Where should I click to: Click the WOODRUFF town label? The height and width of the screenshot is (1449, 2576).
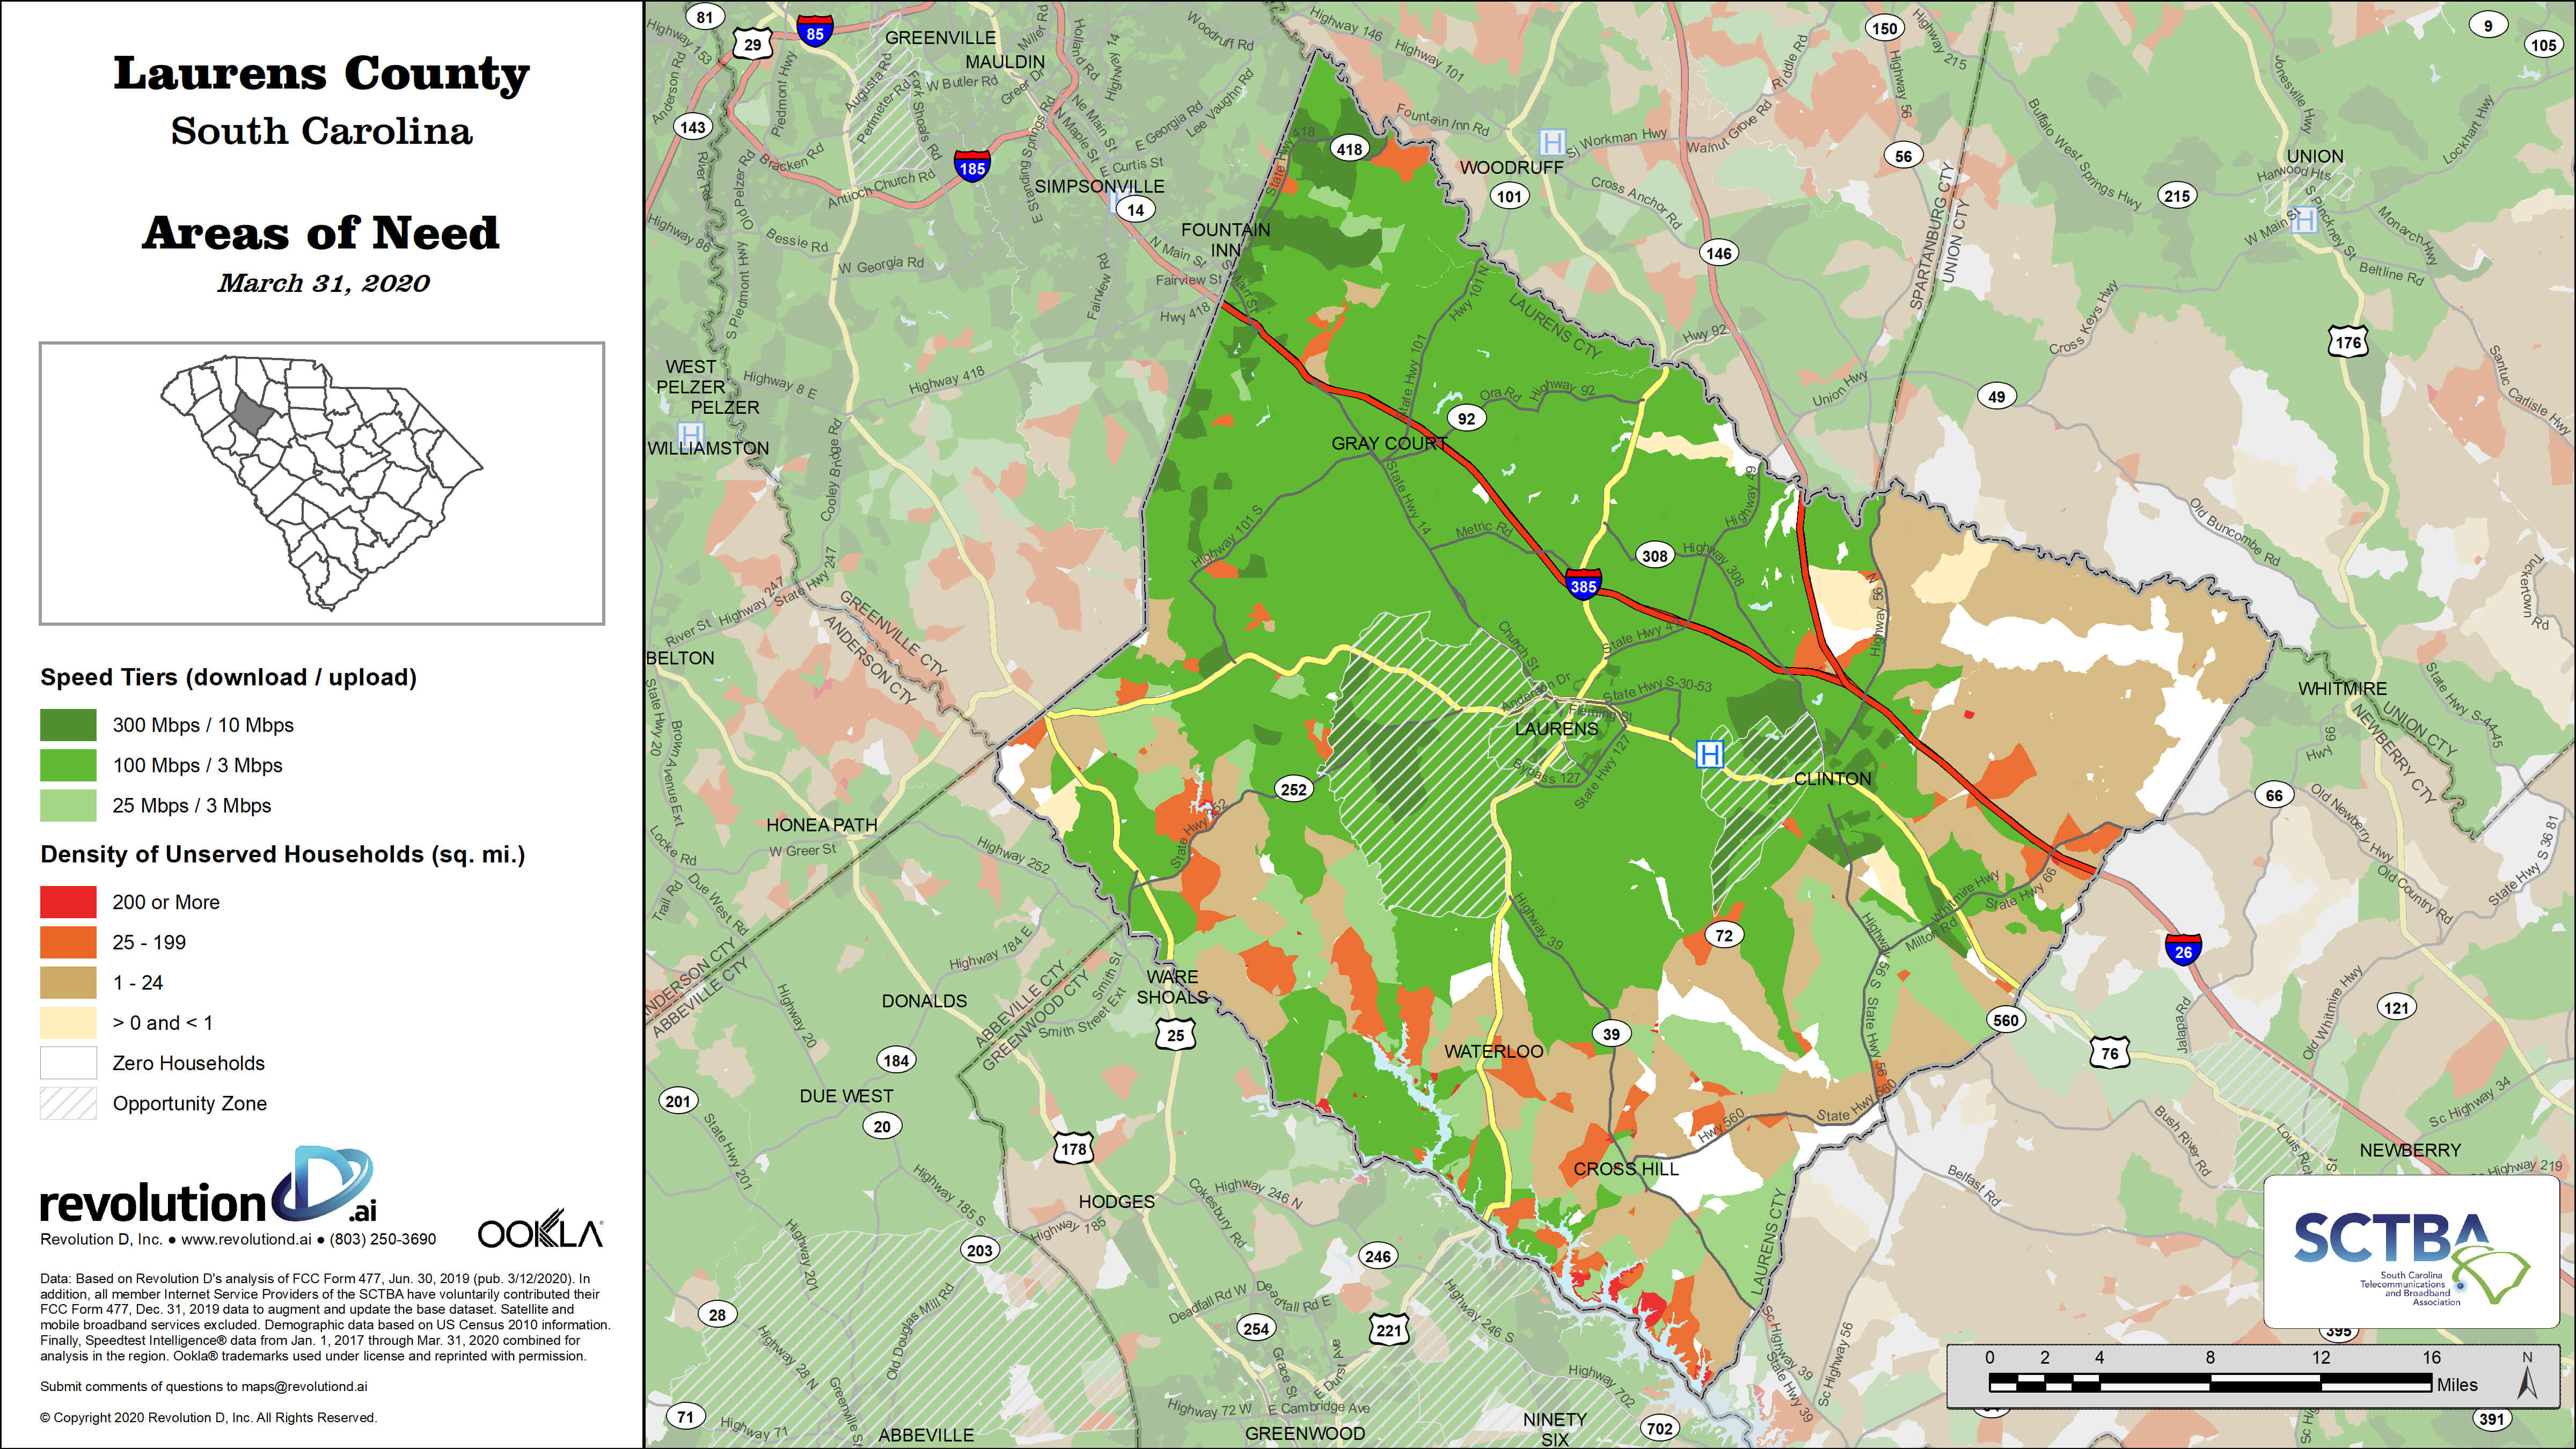point(1511,167)
